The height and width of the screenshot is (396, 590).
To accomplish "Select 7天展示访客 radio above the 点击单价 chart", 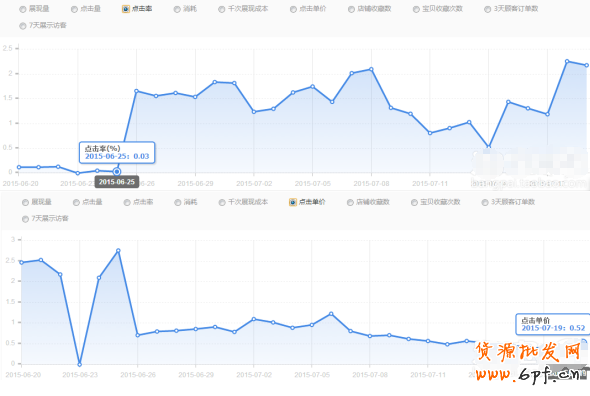I will tap(25, 219).
